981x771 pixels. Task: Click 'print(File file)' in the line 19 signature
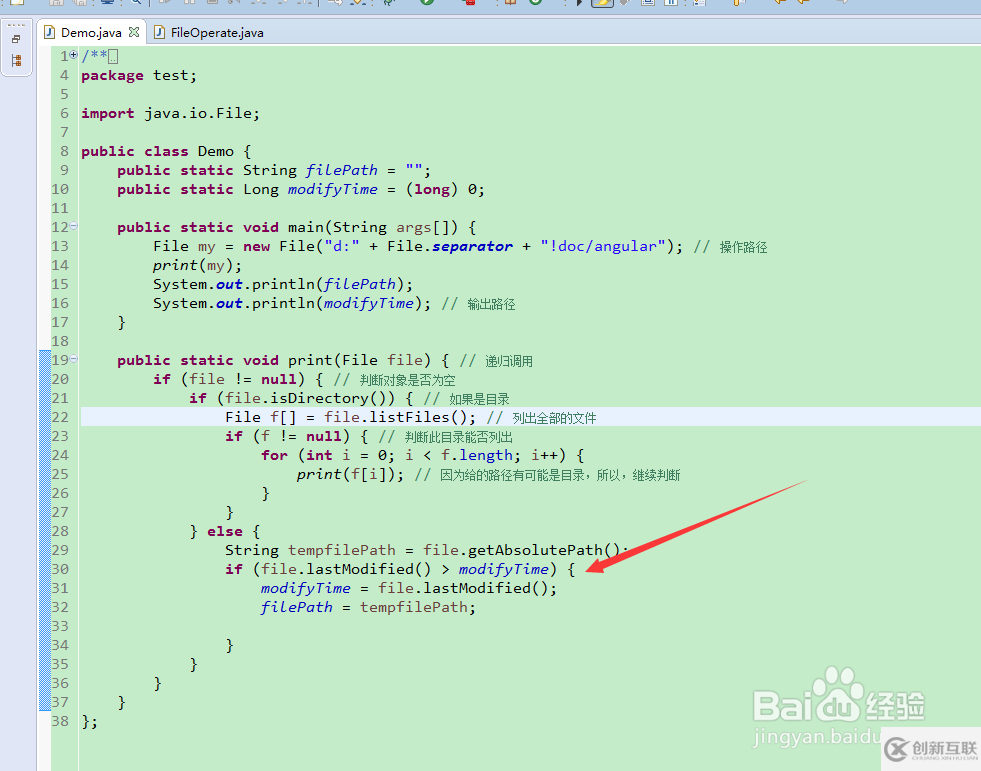tap(359, 360)
